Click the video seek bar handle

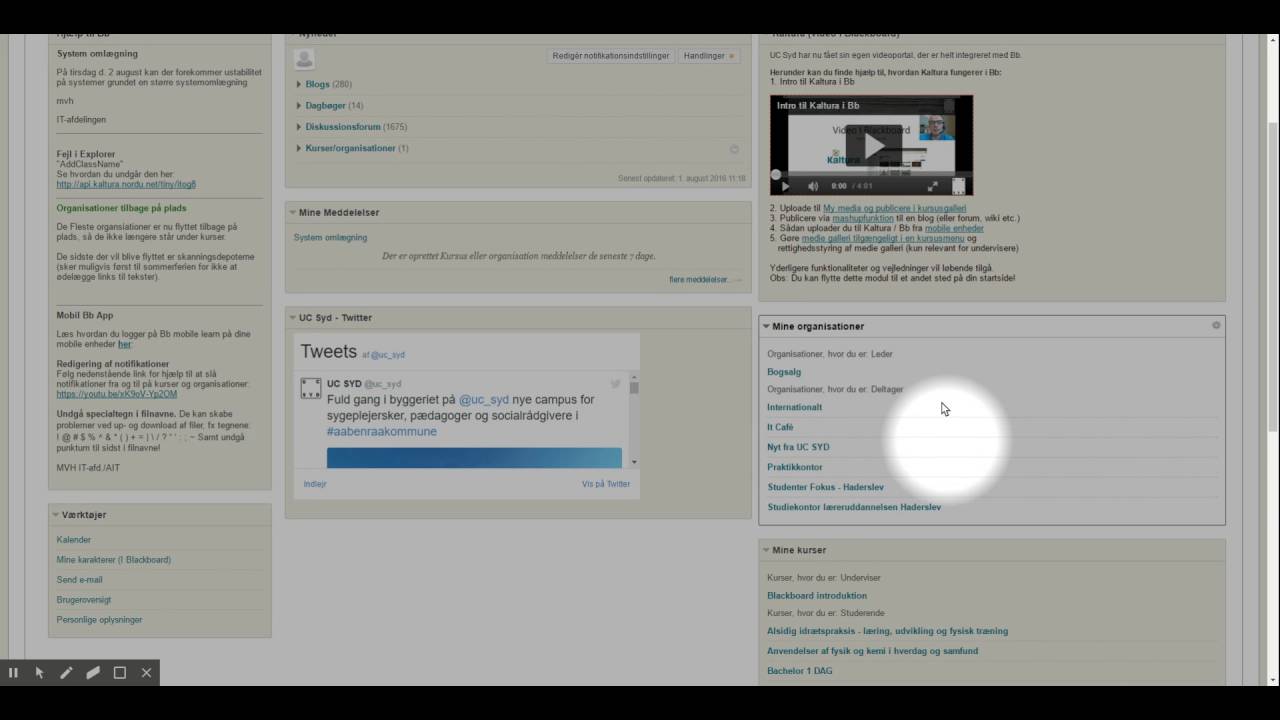(775, 174)
